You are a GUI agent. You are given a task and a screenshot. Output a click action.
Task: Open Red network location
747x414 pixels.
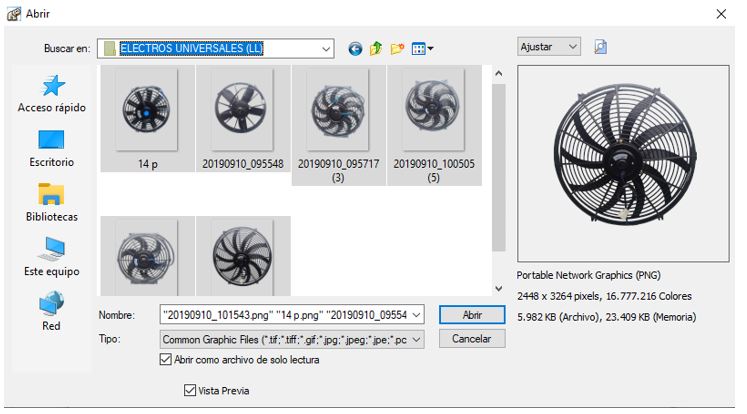[52, 311]
